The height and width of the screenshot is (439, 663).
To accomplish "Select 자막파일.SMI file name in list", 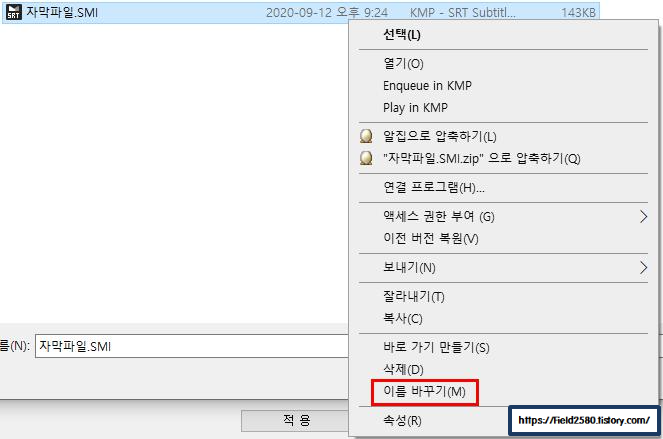I will 62,12.
